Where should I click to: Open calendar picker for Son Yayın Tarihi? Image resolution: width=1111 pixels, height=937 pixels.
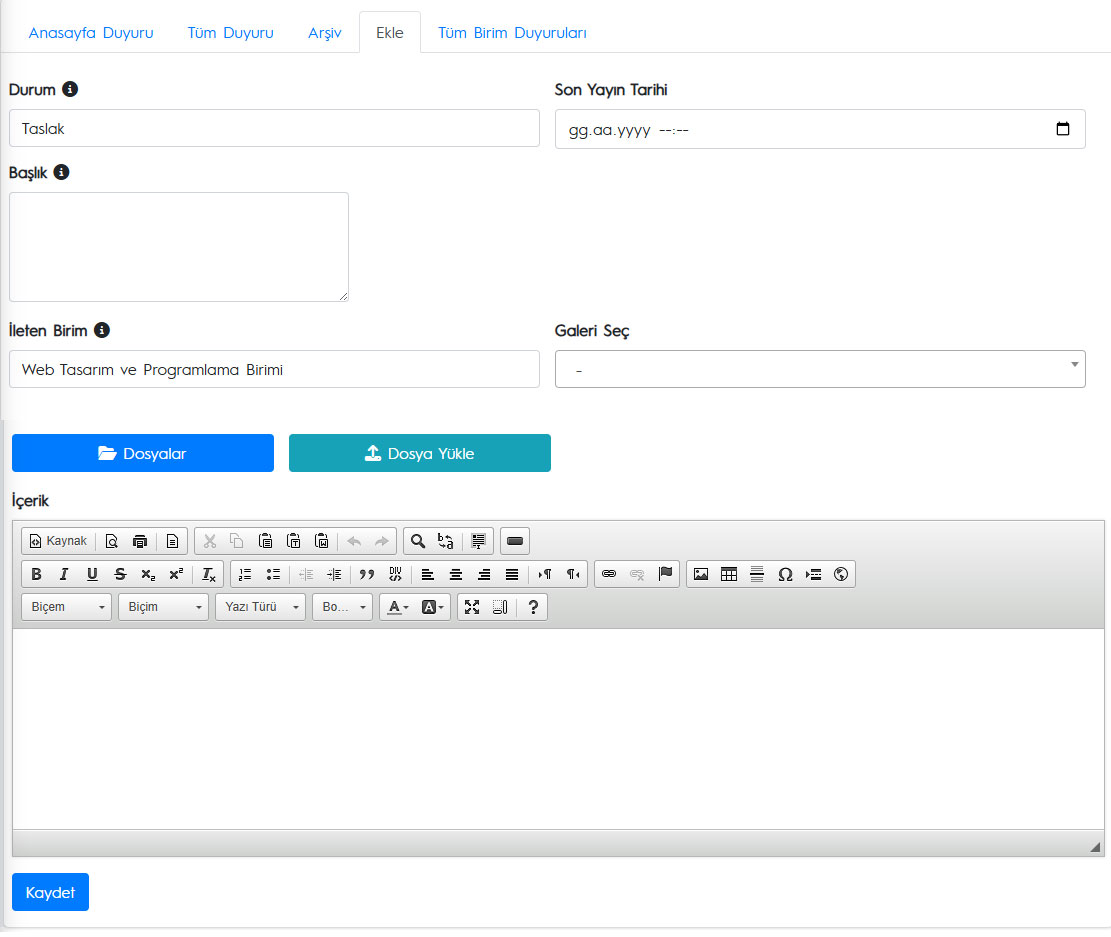(x=1062, y=129)
